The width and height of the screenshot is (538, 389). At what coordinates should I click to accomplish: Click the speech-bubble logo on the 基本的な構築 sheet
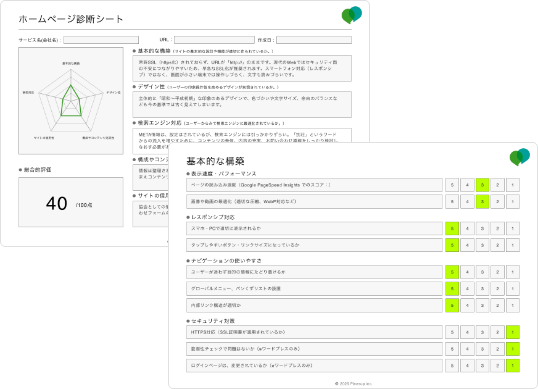tap(519, 157)
